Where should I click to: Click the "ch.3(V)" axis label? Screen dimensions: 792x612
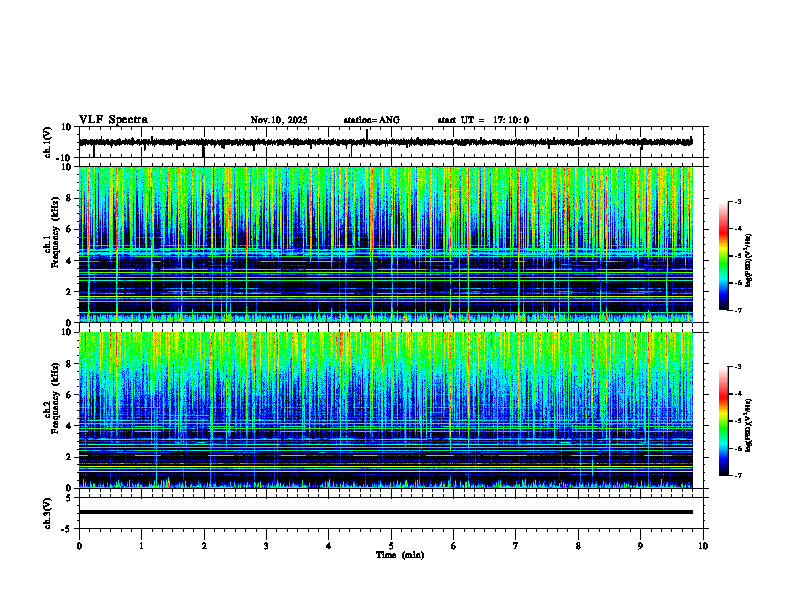[48, 514]
